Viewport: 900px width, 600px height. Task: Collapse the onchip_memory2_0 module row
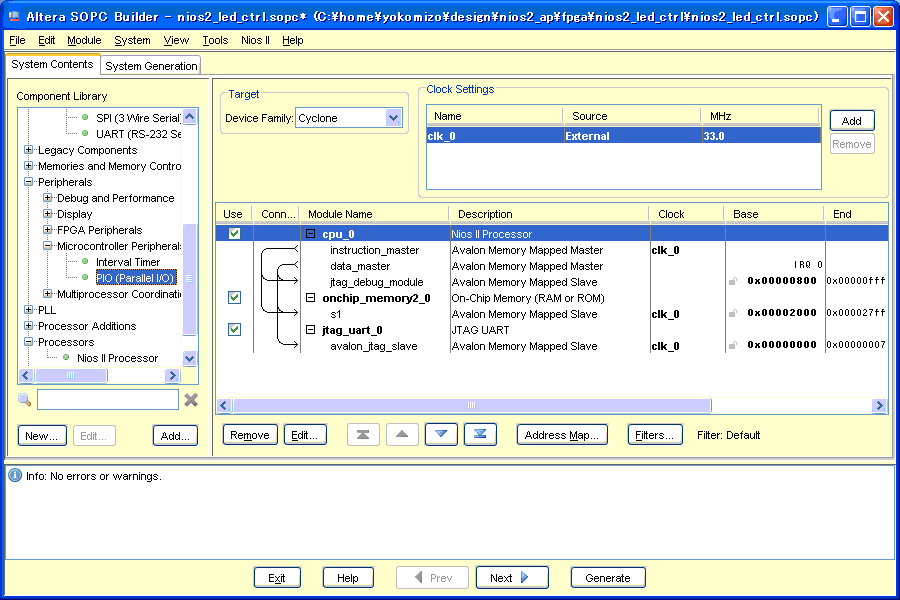(311, 297)
